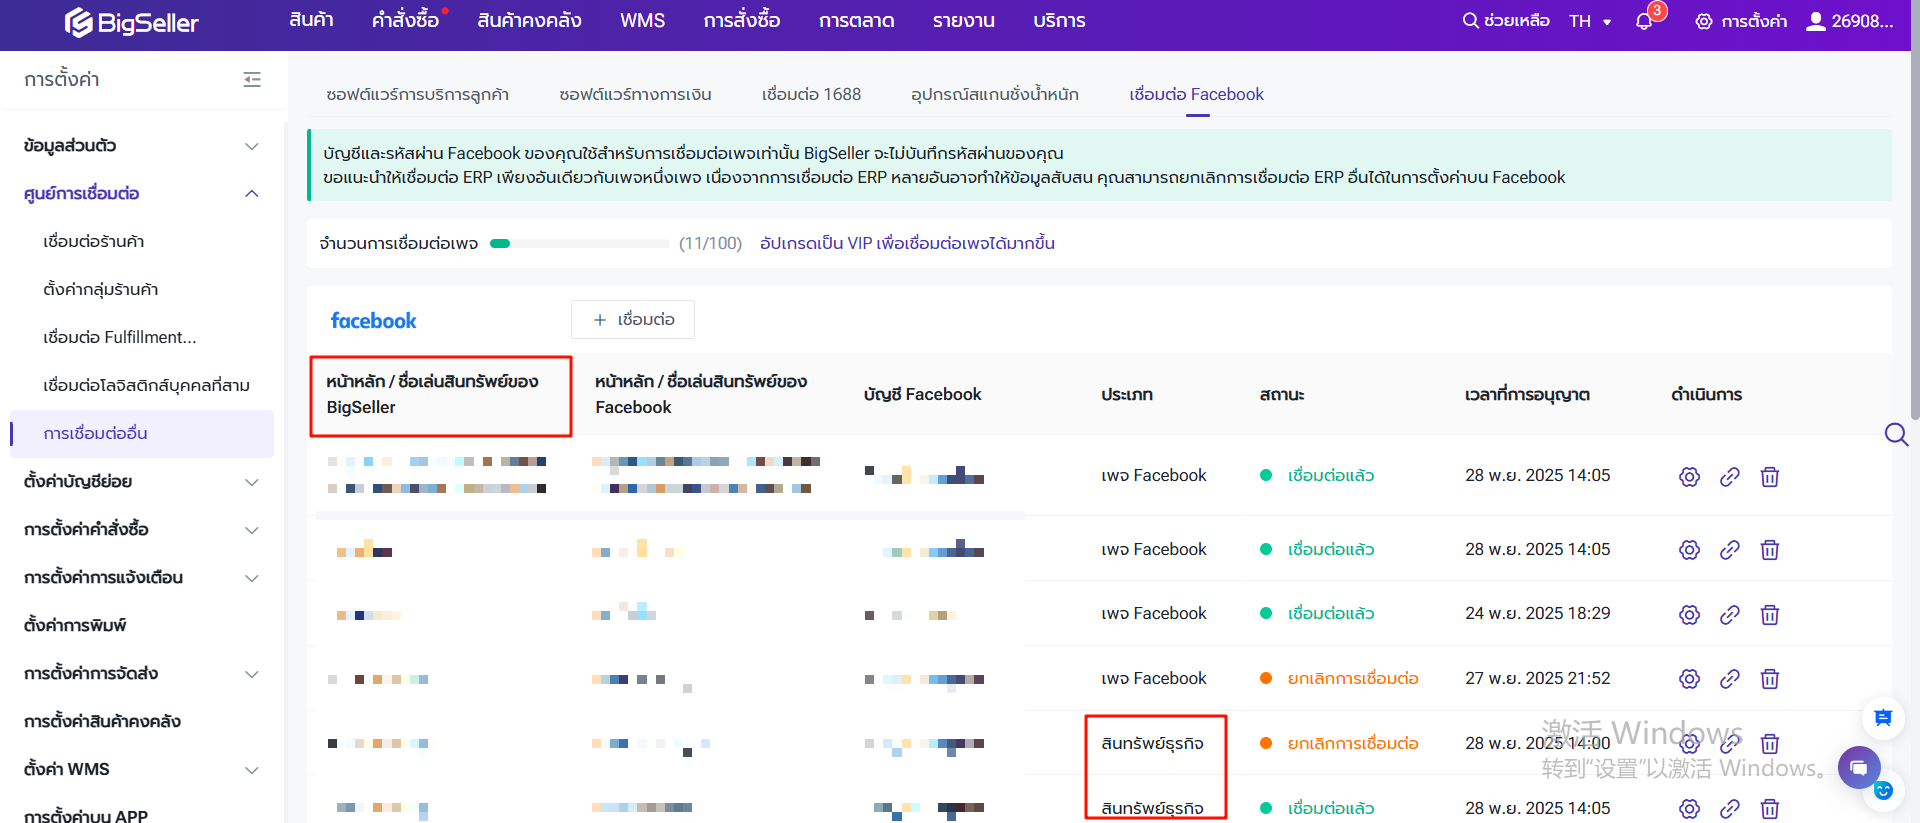Click the page connection progress bar
The height and width of the screenshot is (823, 1920).
(x=579, y=243)
